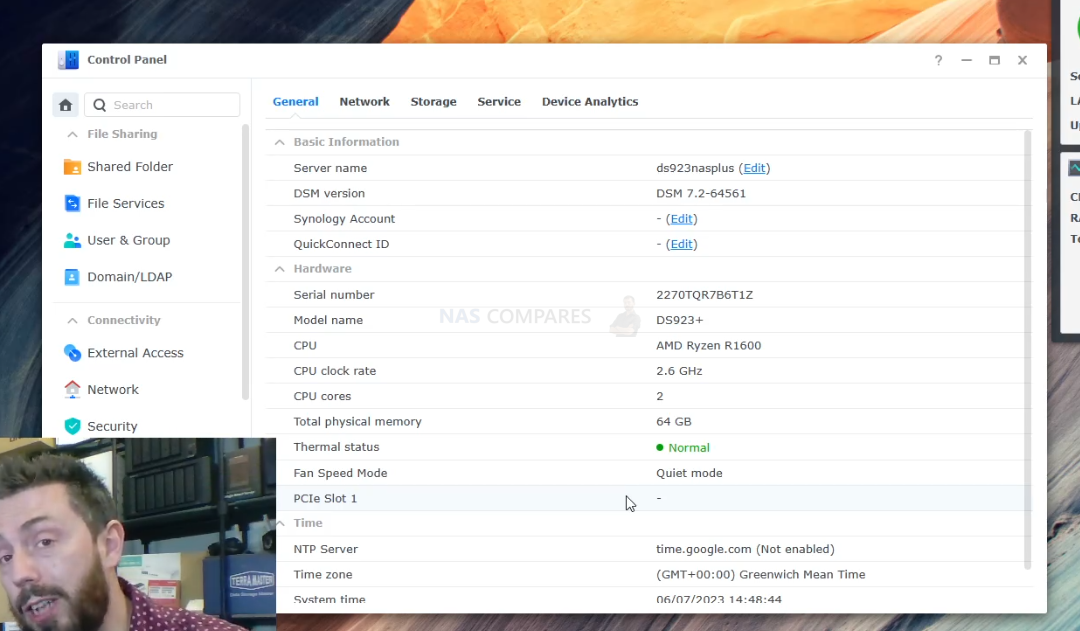Viewport: 1080px width, 631px height.
Task: Open the External Access icon
Action: pyautogui.click(x=72, y=353)
